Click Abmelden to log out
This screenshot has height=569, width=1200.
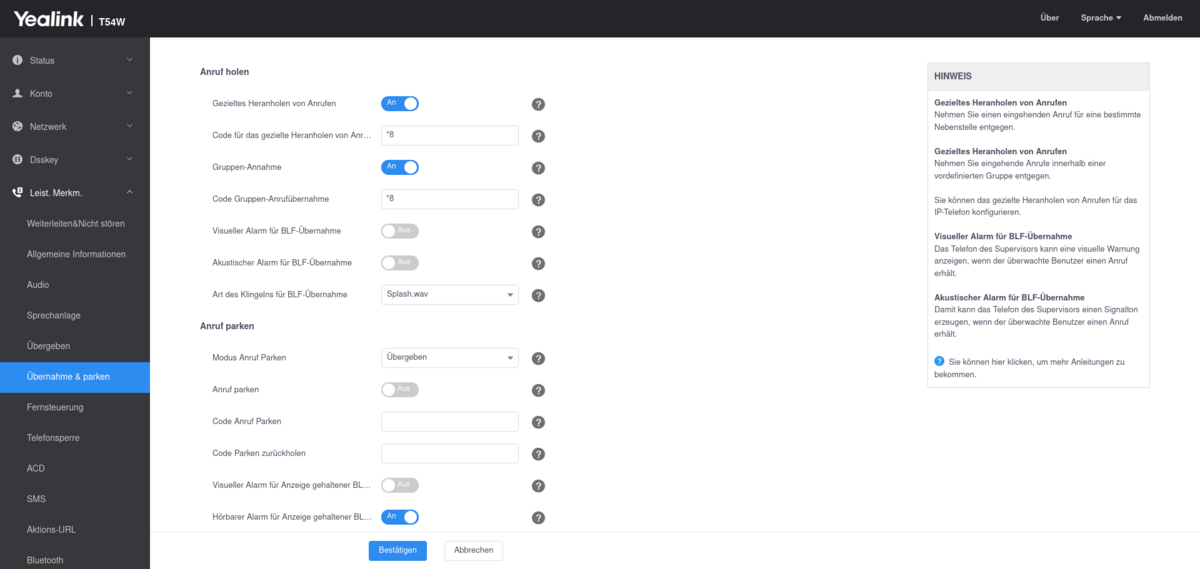pos(1162,18)
